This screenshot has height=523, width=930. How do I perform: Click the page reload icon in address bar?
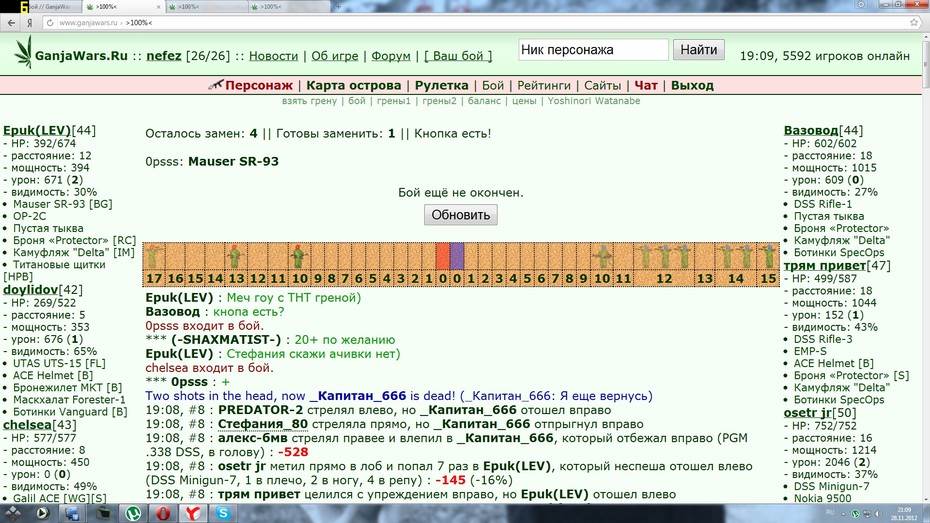(x=50, y=23)
